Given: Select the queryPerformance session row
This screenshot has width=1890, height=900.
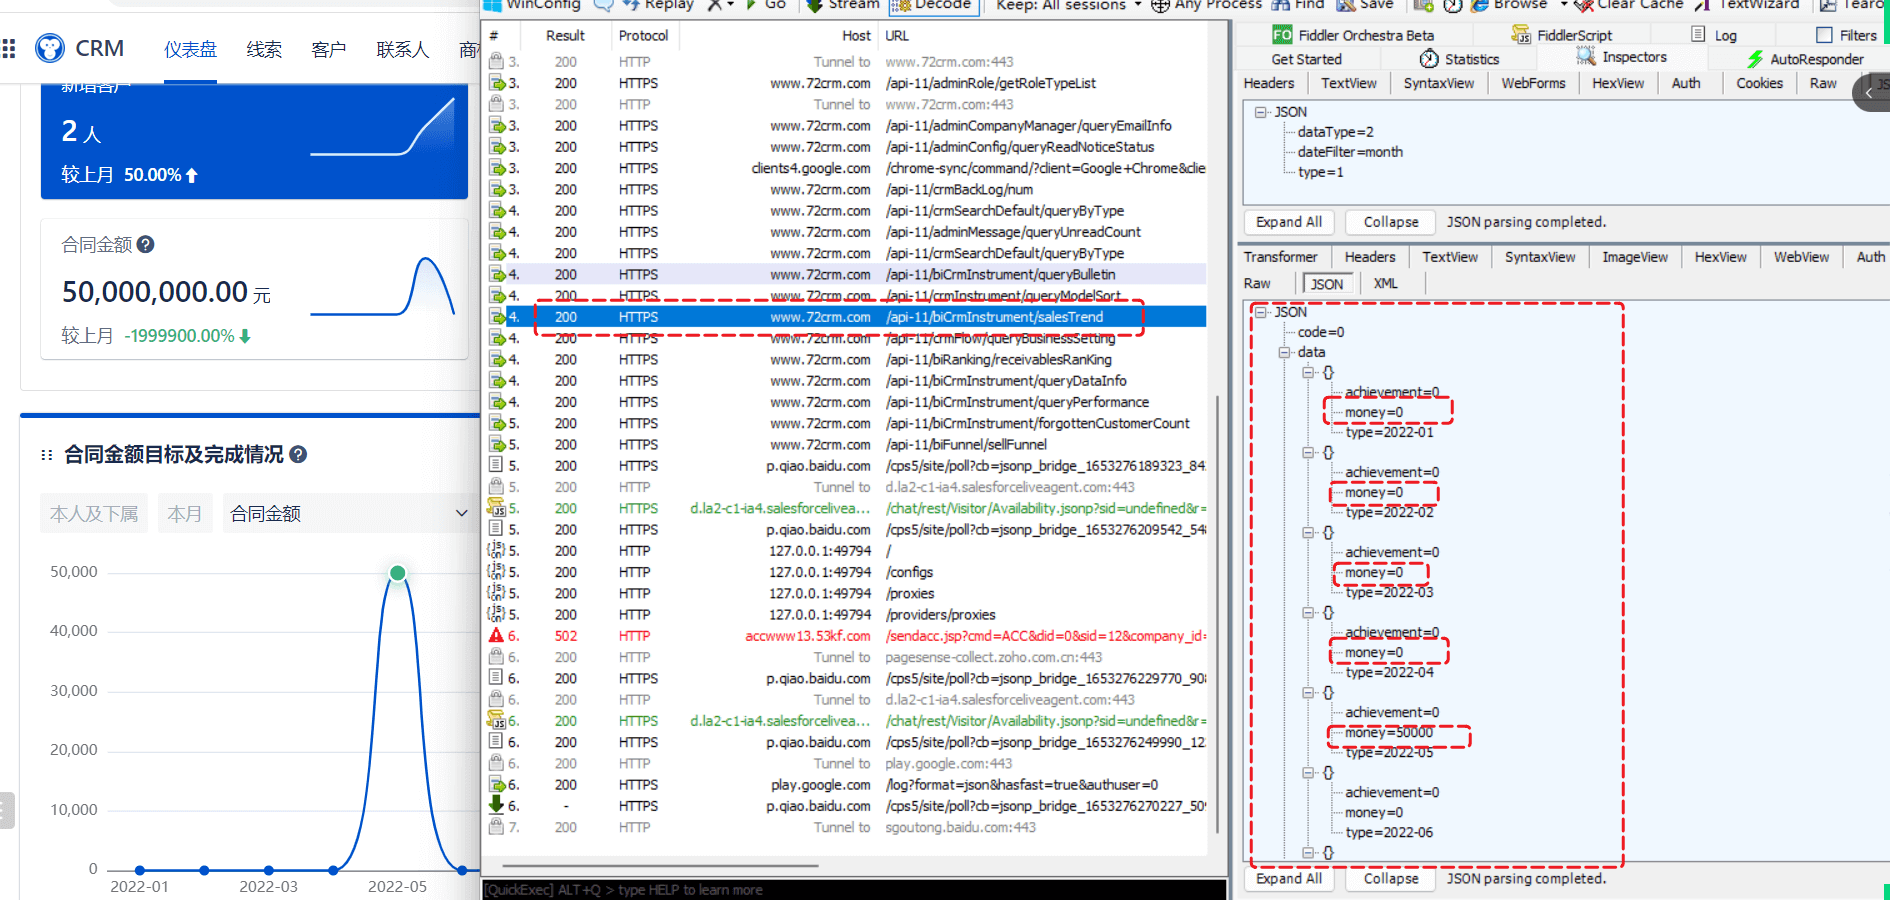Looking at the screenshot, I should tap(846, 402).
